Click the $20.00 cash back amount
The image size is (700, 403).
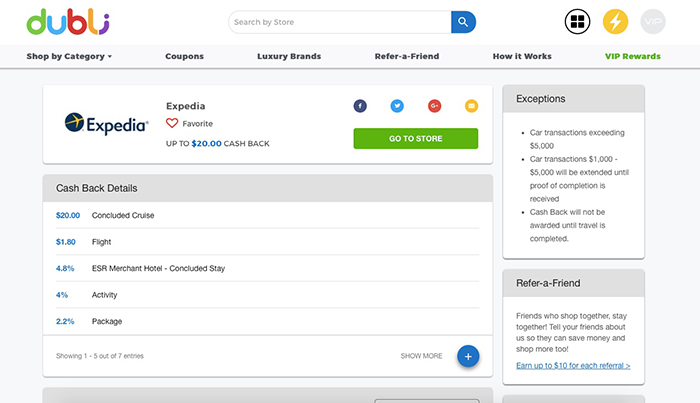coord(206,143)
